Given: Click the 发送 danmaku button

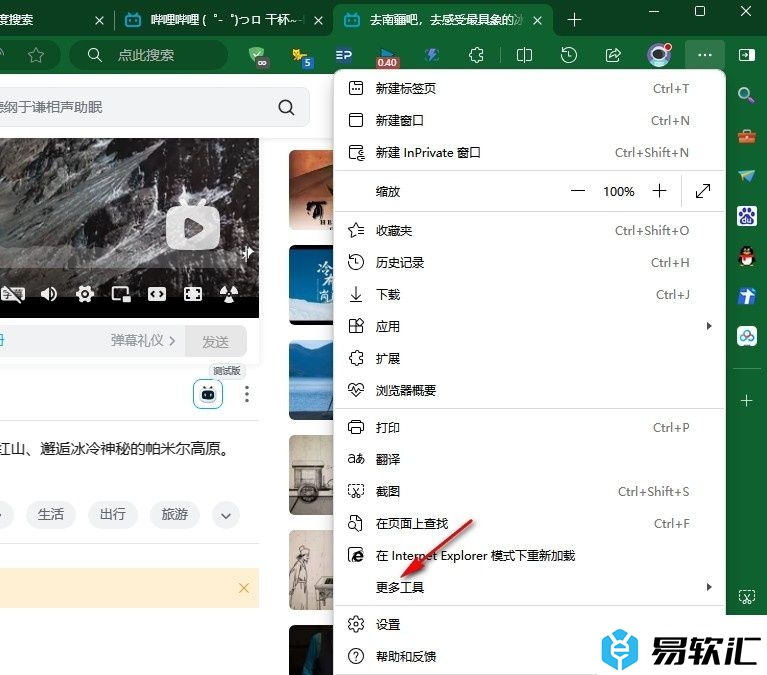Looking at the screenshot, I should point(216,341).
